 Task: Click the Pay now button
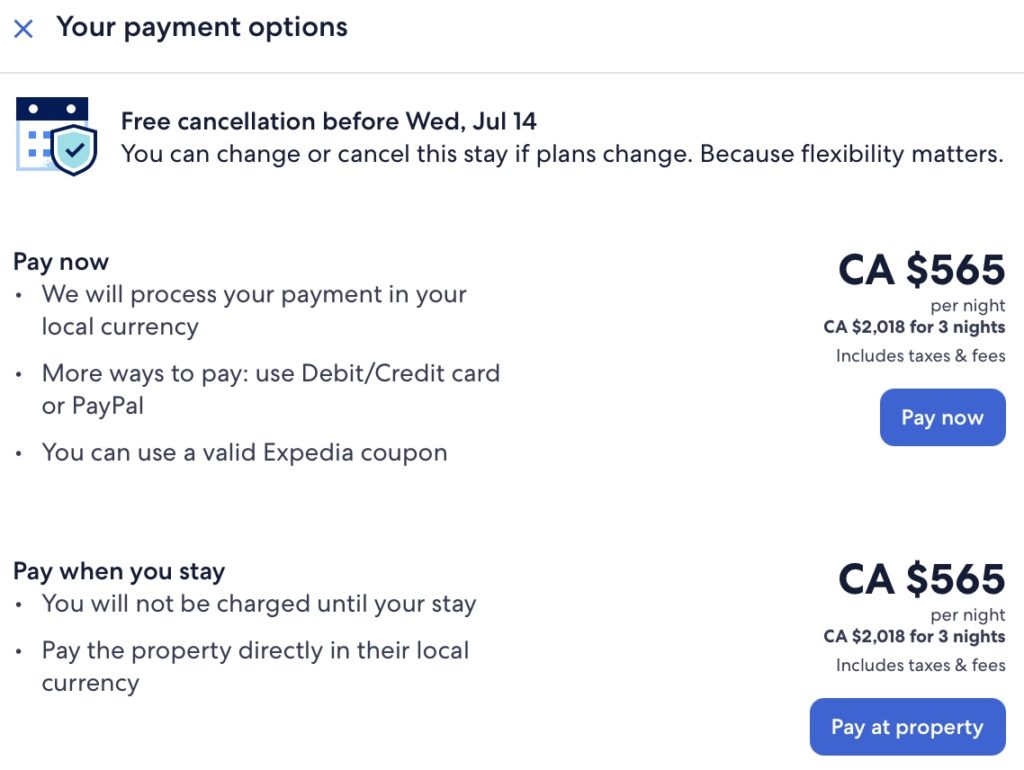coord(941,417)
